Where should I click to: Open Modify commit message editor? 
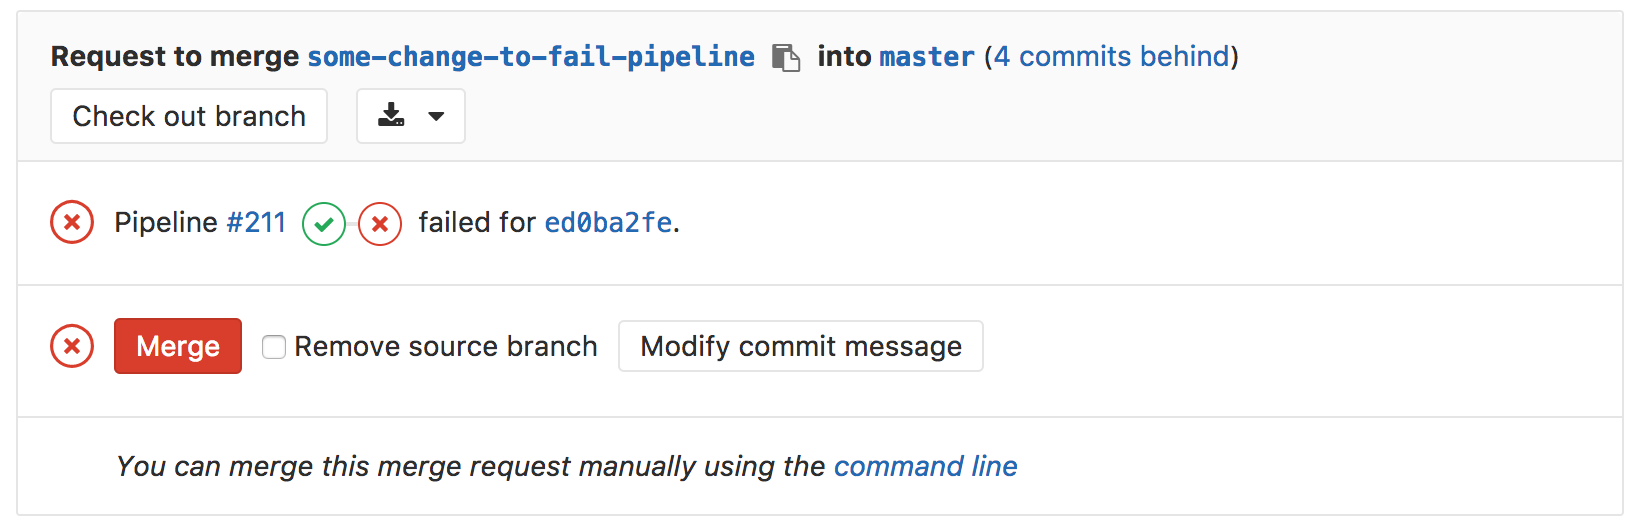pos(800,346)
